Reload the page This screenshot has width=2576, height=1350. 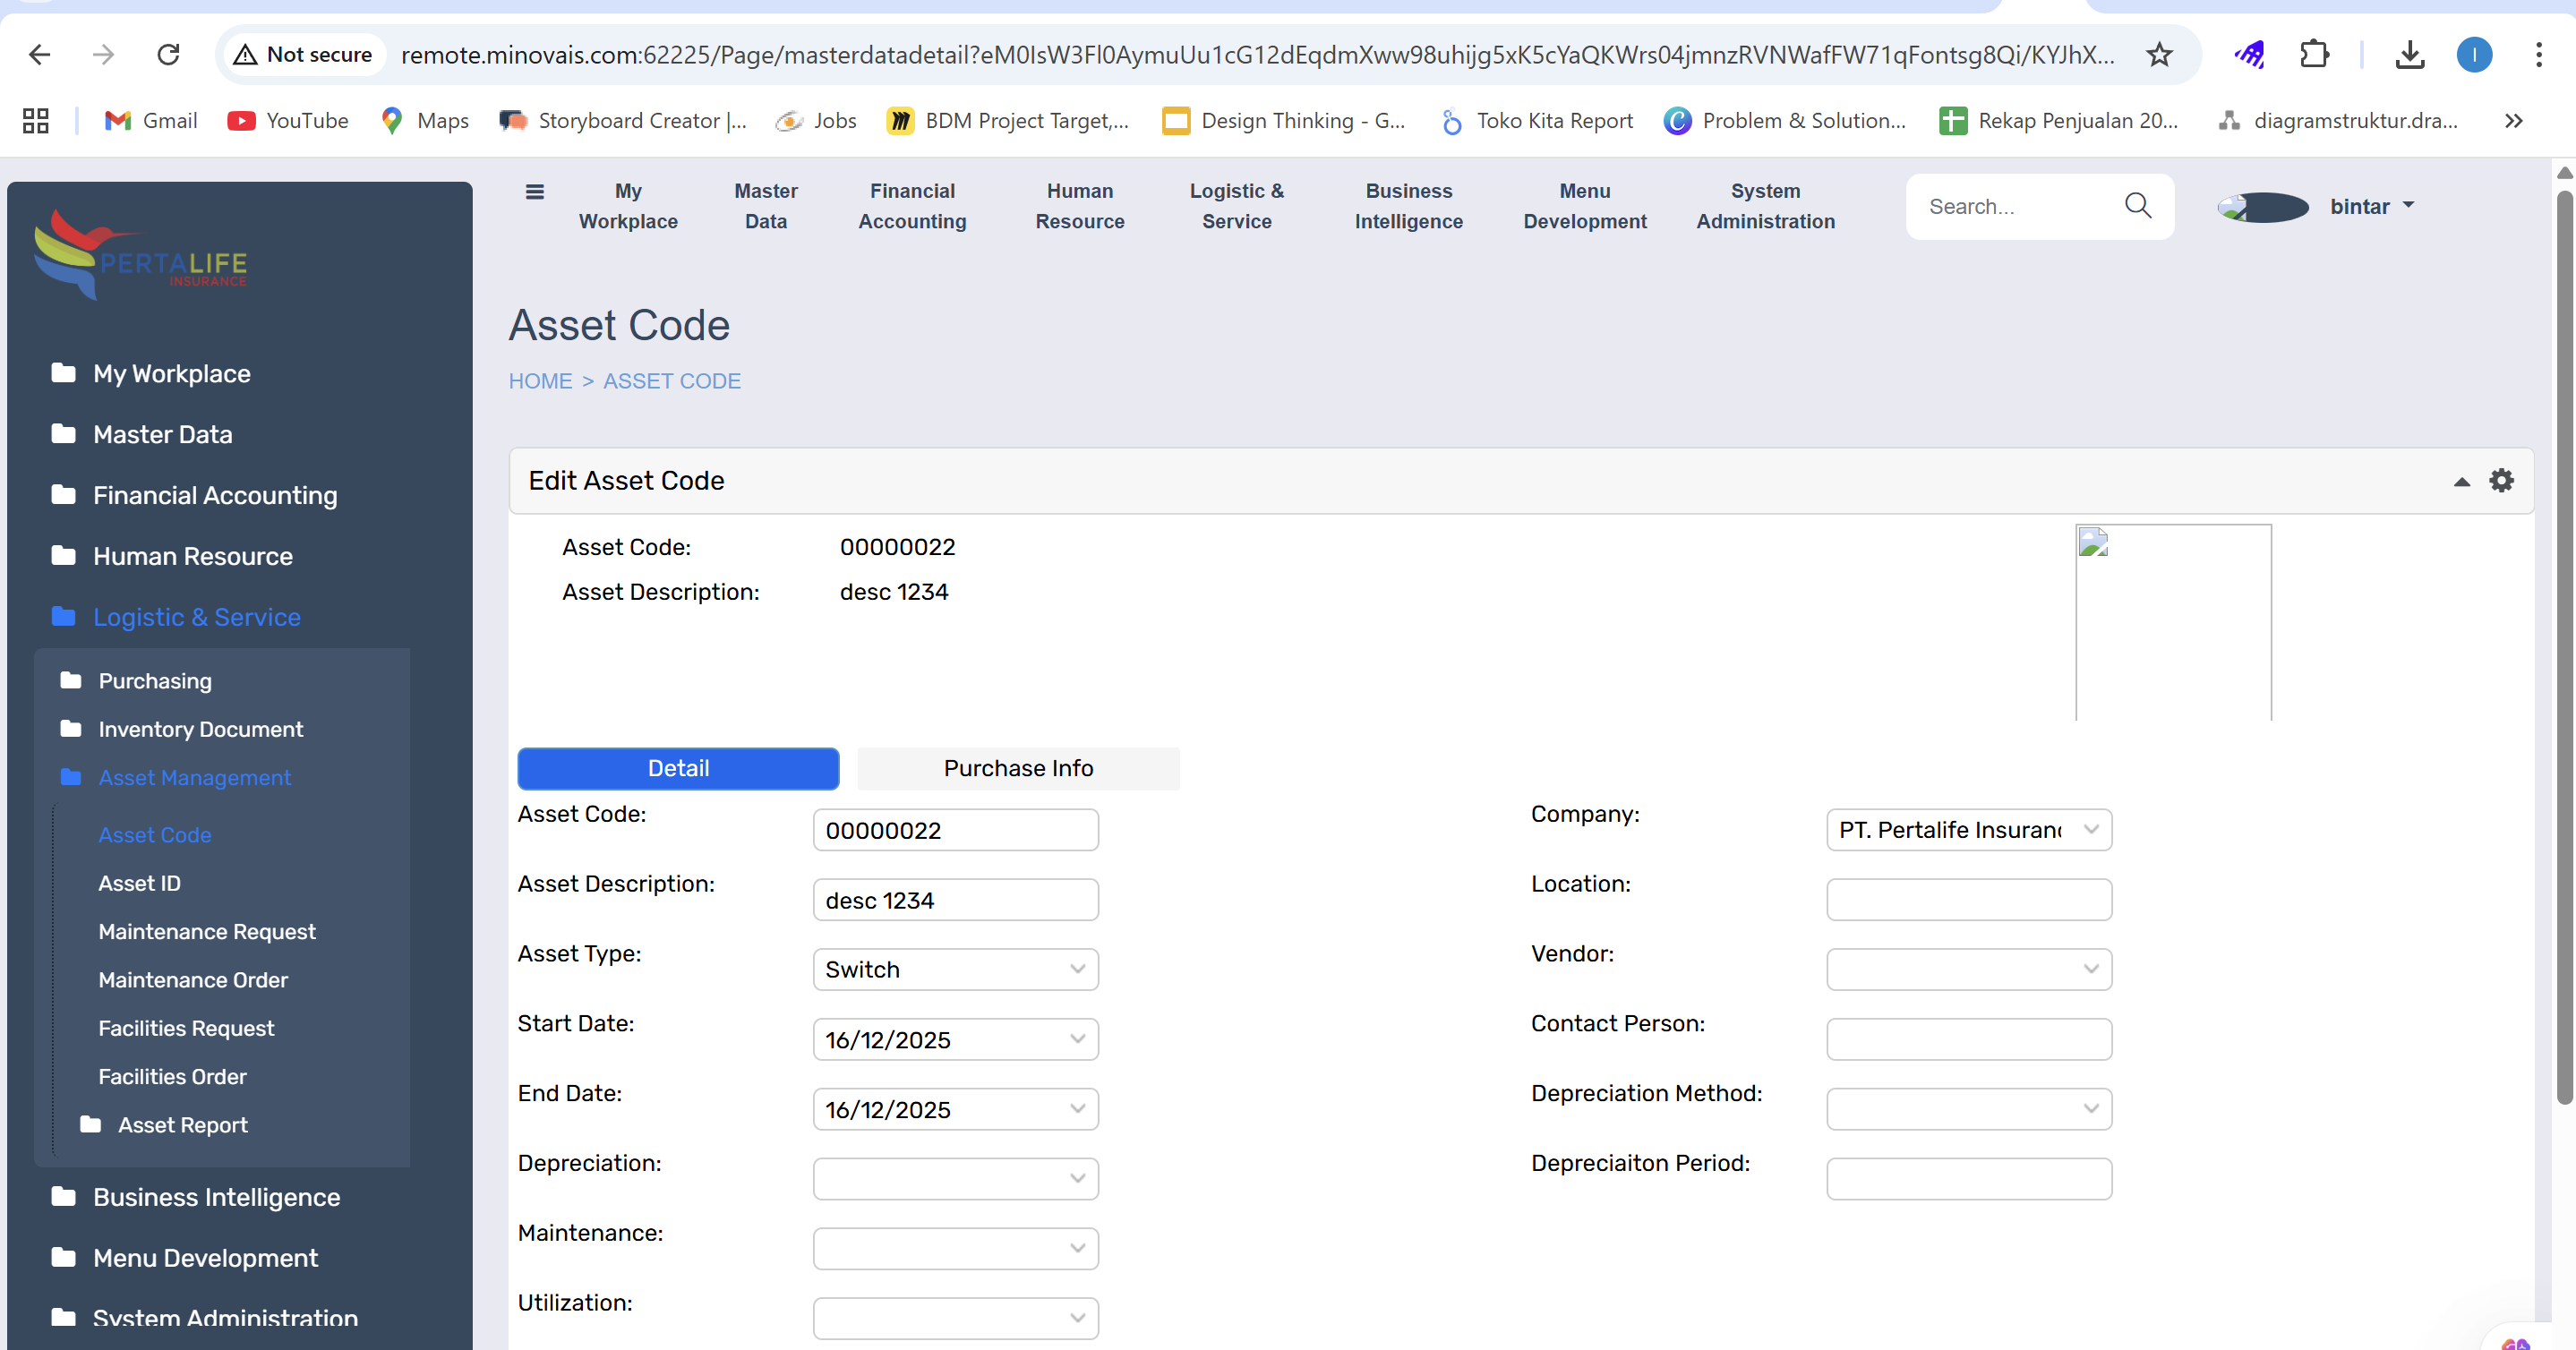pos(168,55)
